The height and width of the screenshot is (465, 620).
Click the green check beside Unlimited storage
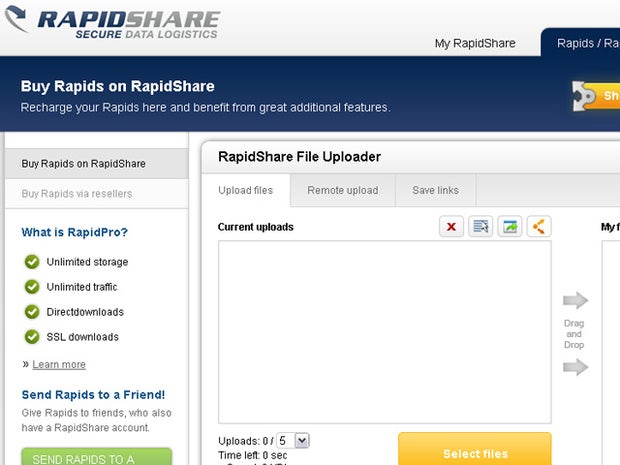coord(32,262)
